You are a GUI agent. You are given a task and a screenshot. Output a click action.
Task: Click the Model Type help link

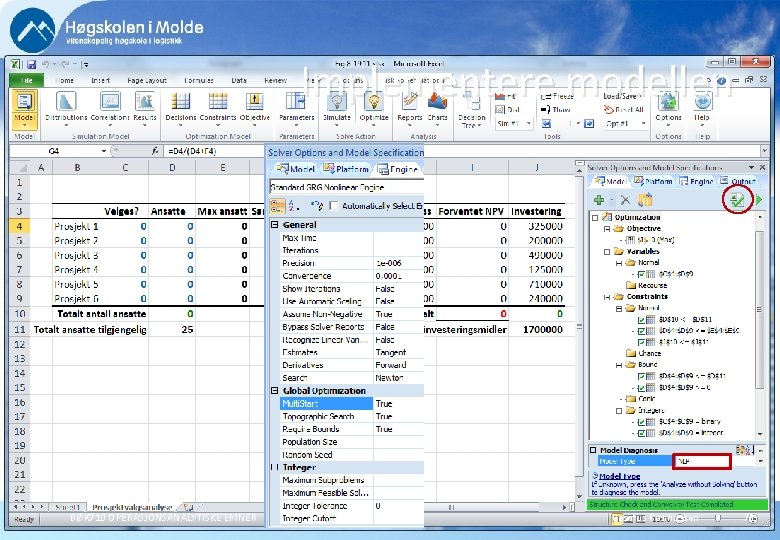[x=619, y=477]
